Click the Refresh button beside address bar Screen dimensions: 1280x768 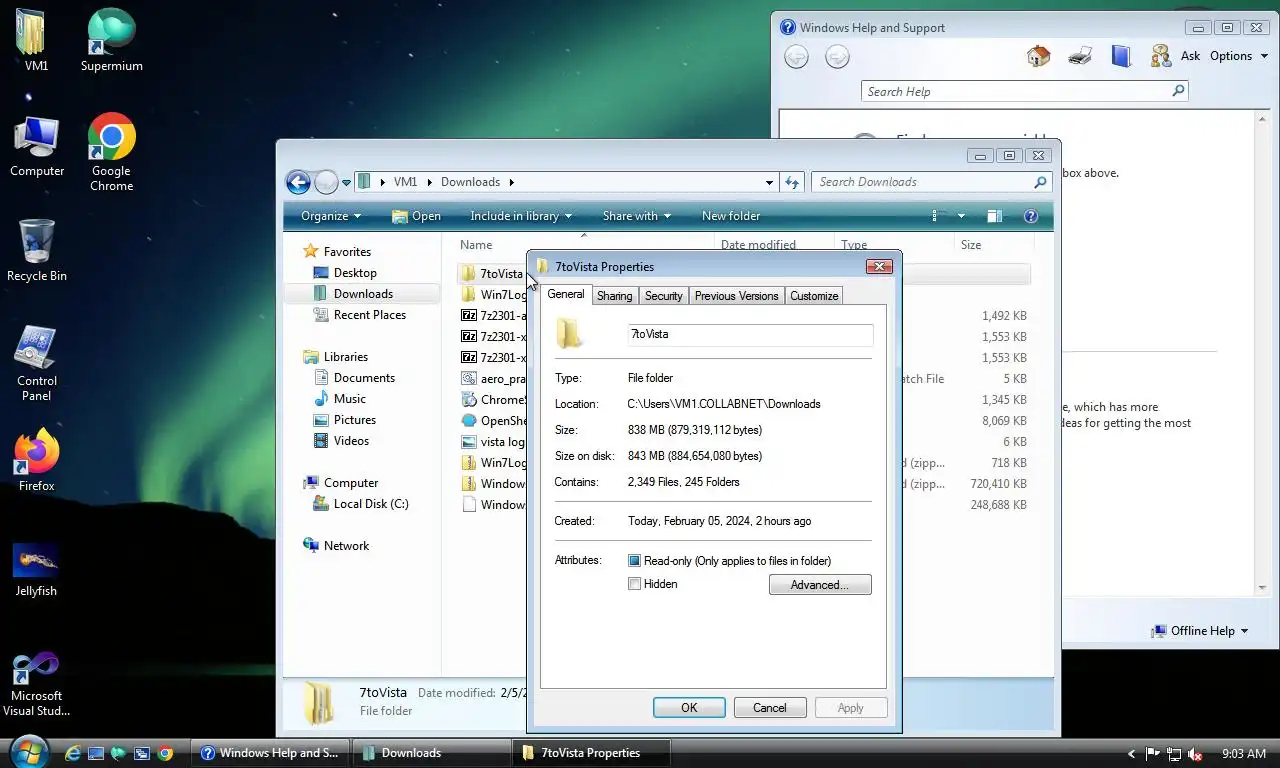coord(792,182)
